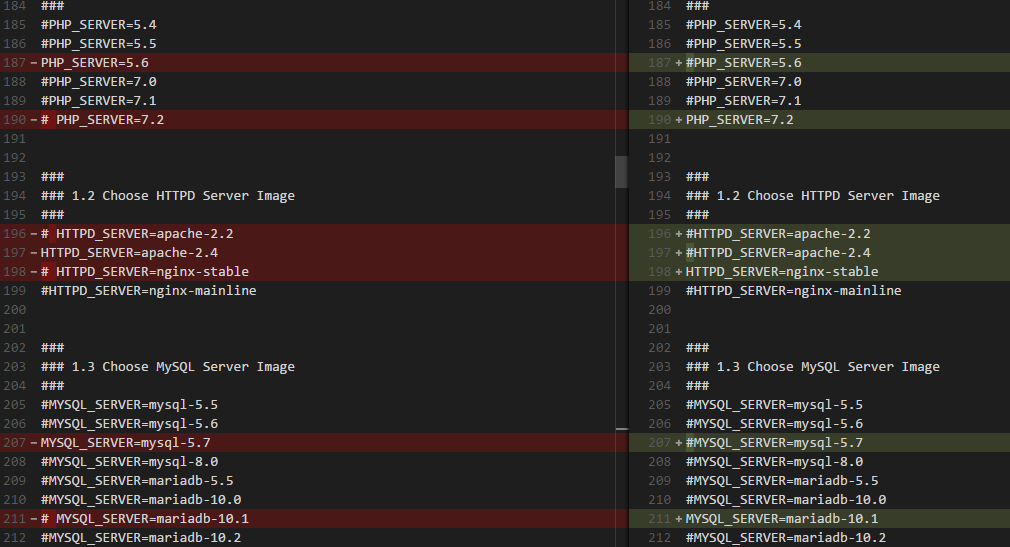Click line number 203 in left pane
The image size is (1010, 547).
click(x=15, y=367)
